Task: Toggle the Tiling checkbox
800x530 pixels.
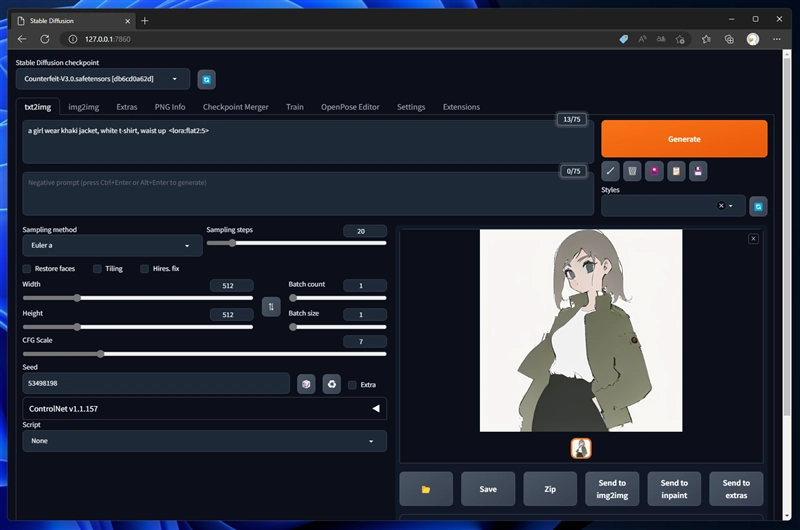Action: [x=98, y=269]
